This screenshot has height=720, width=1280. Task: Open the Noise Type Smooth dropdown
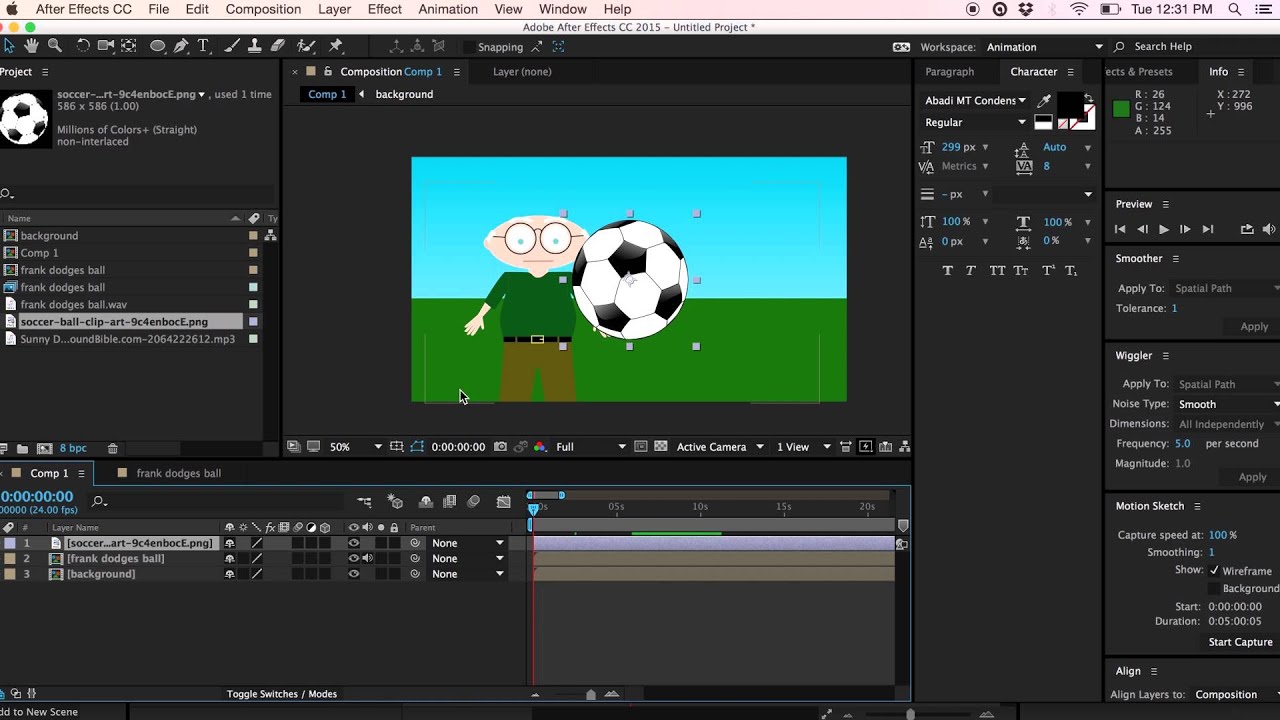point(1228,404)
